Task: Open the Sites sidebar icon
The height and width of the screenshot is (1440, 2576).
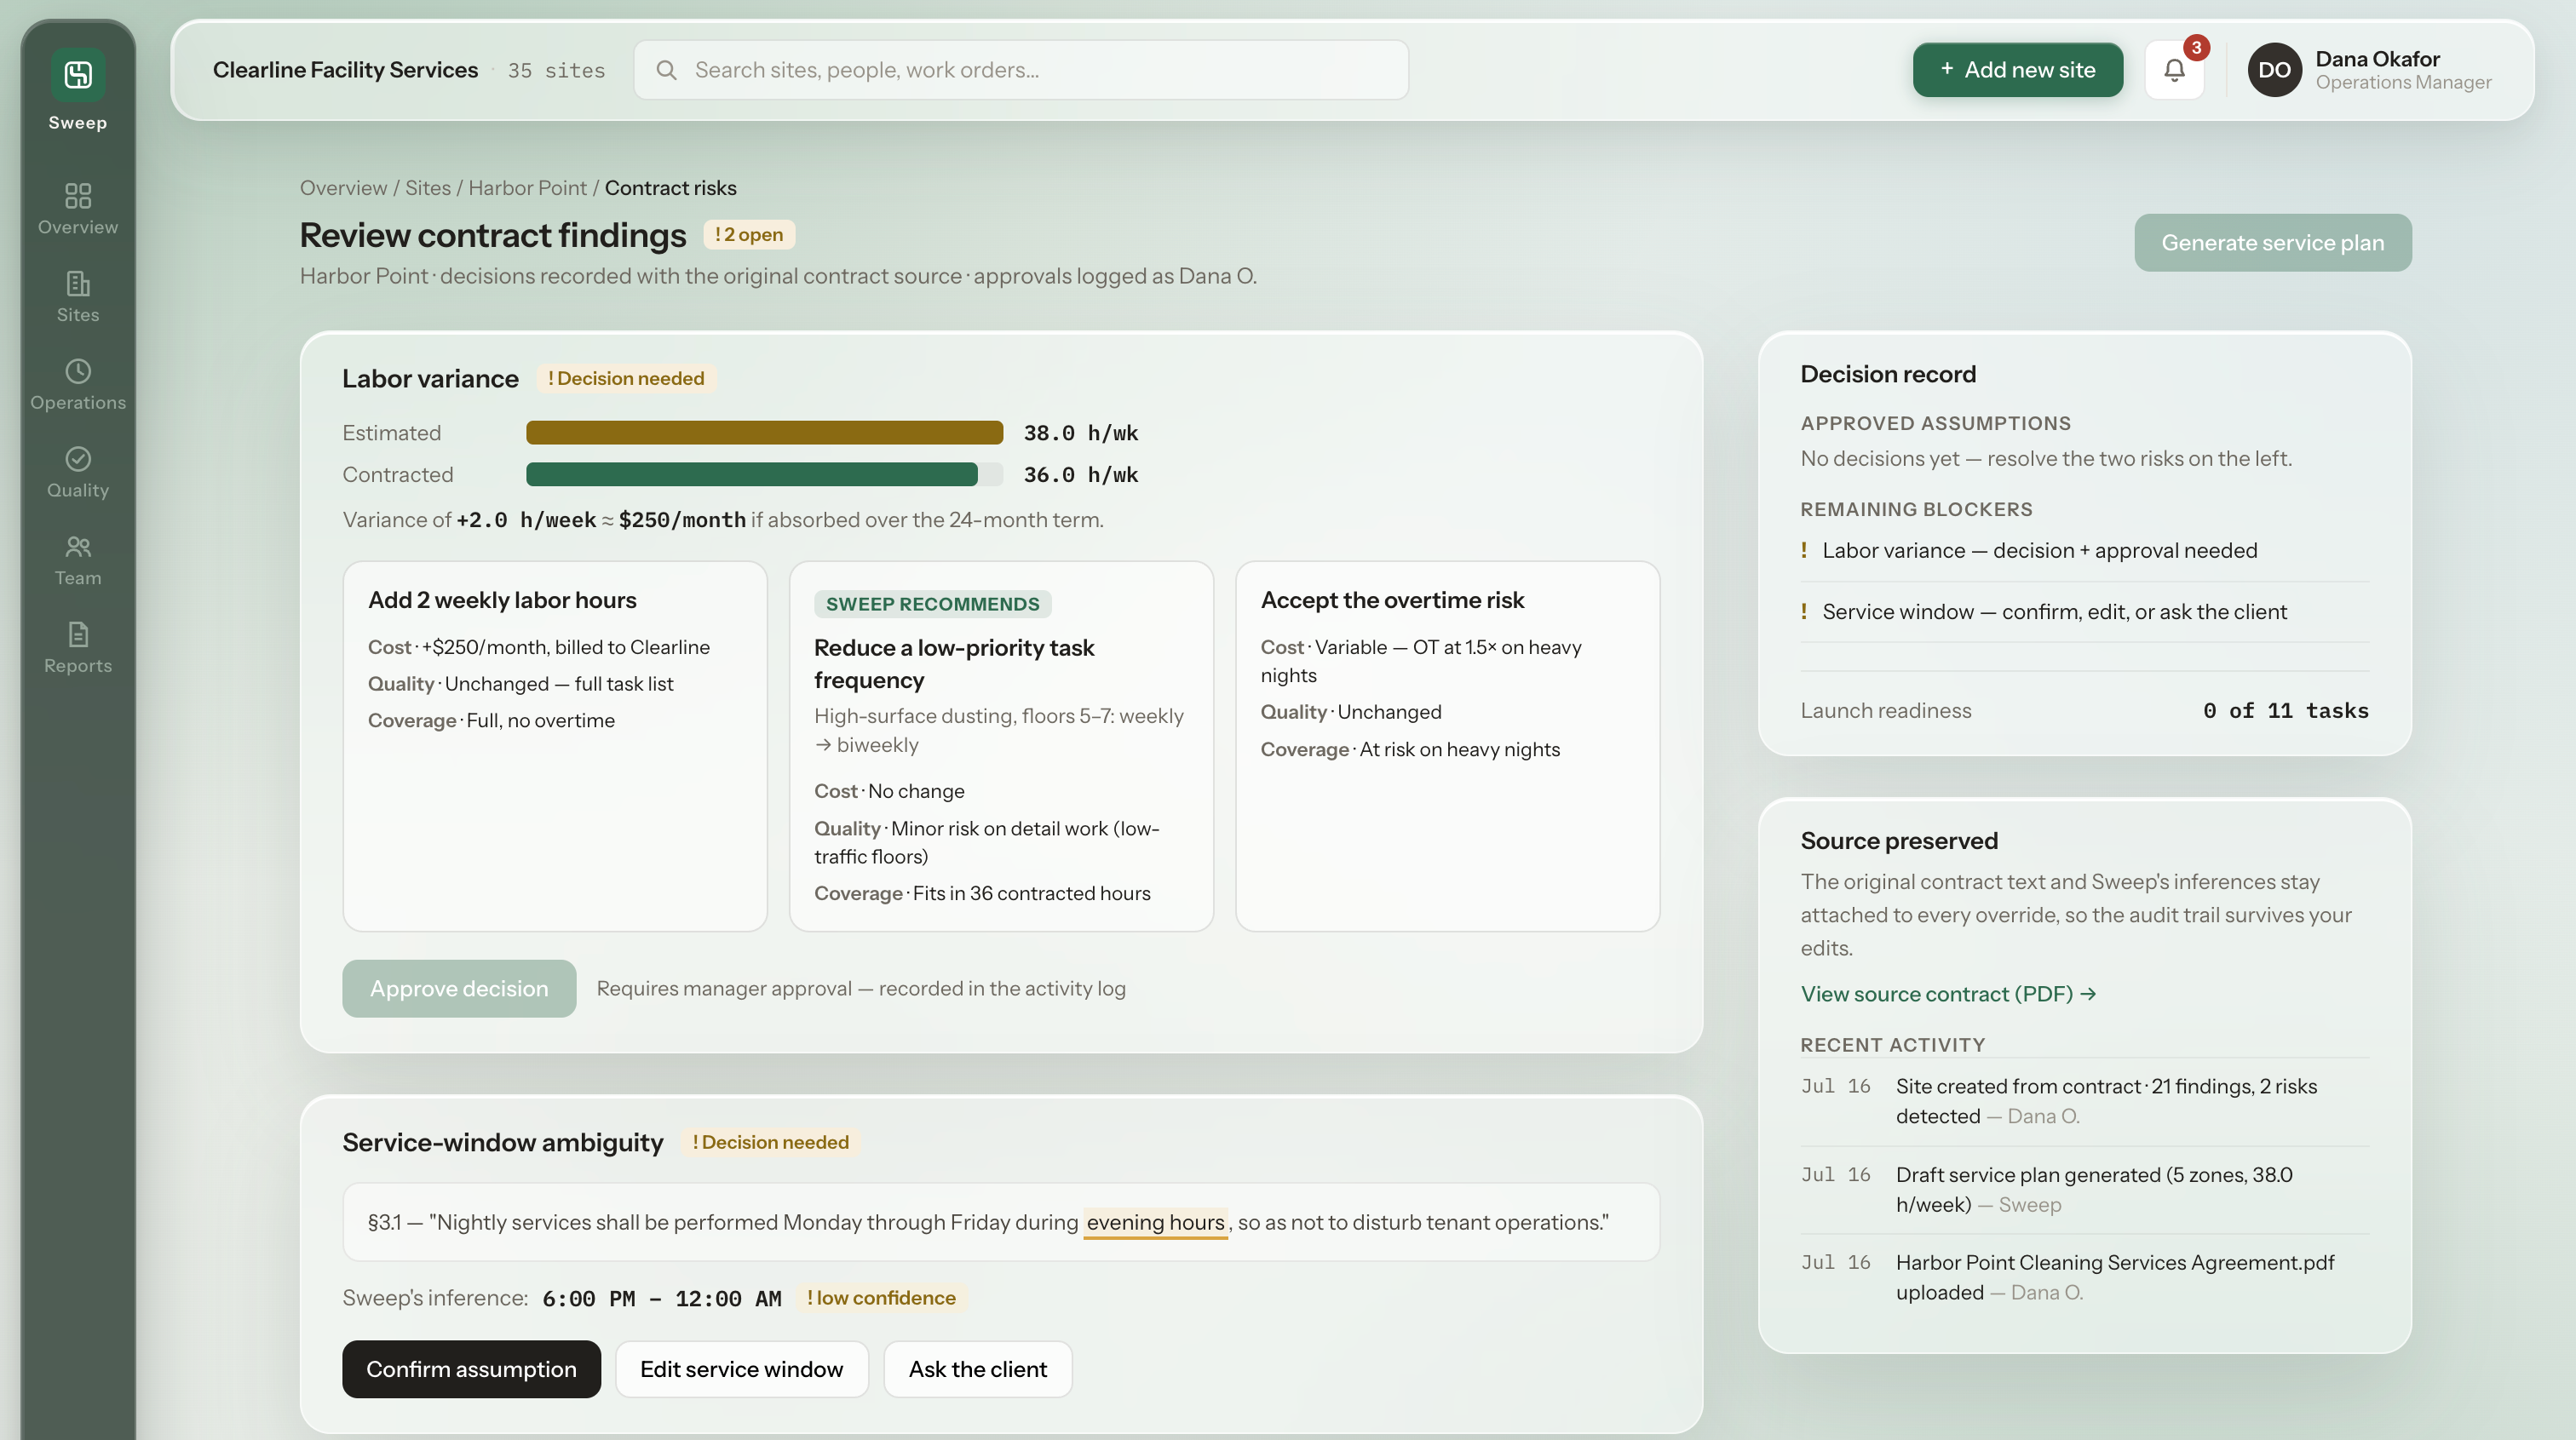Action: (x=78, y=283)
